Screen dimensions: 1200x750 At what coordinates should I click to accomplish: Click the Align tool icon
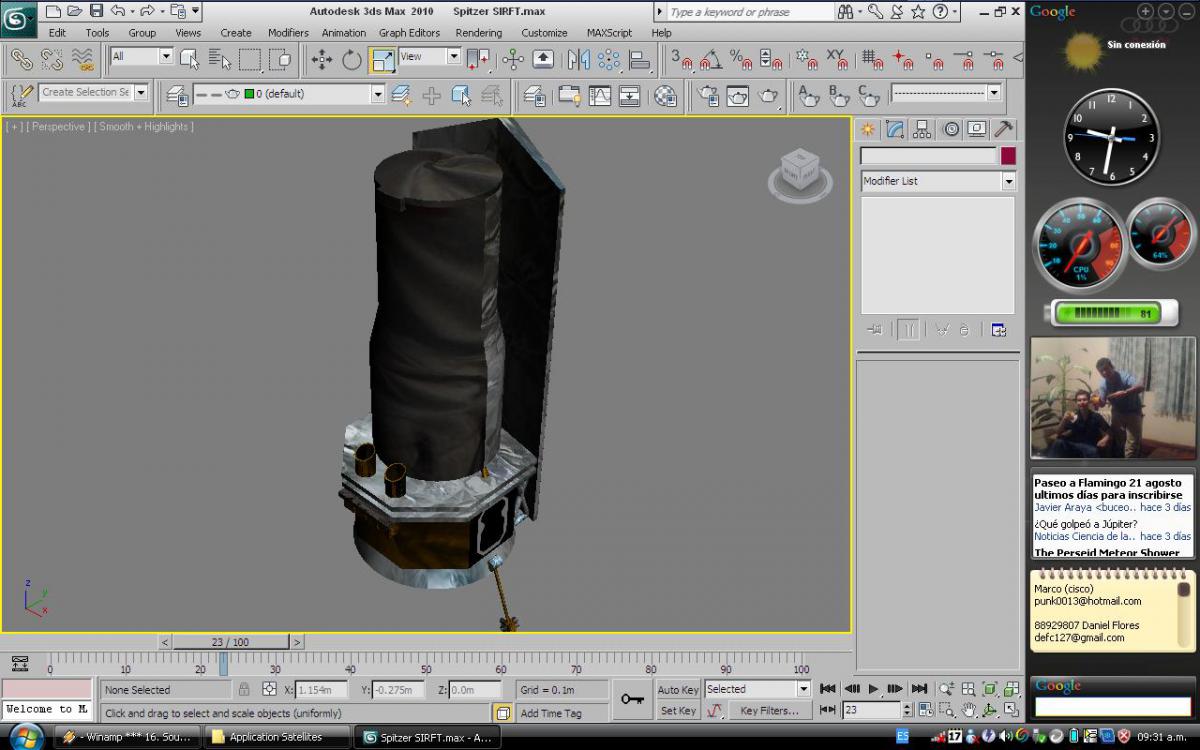639,60
